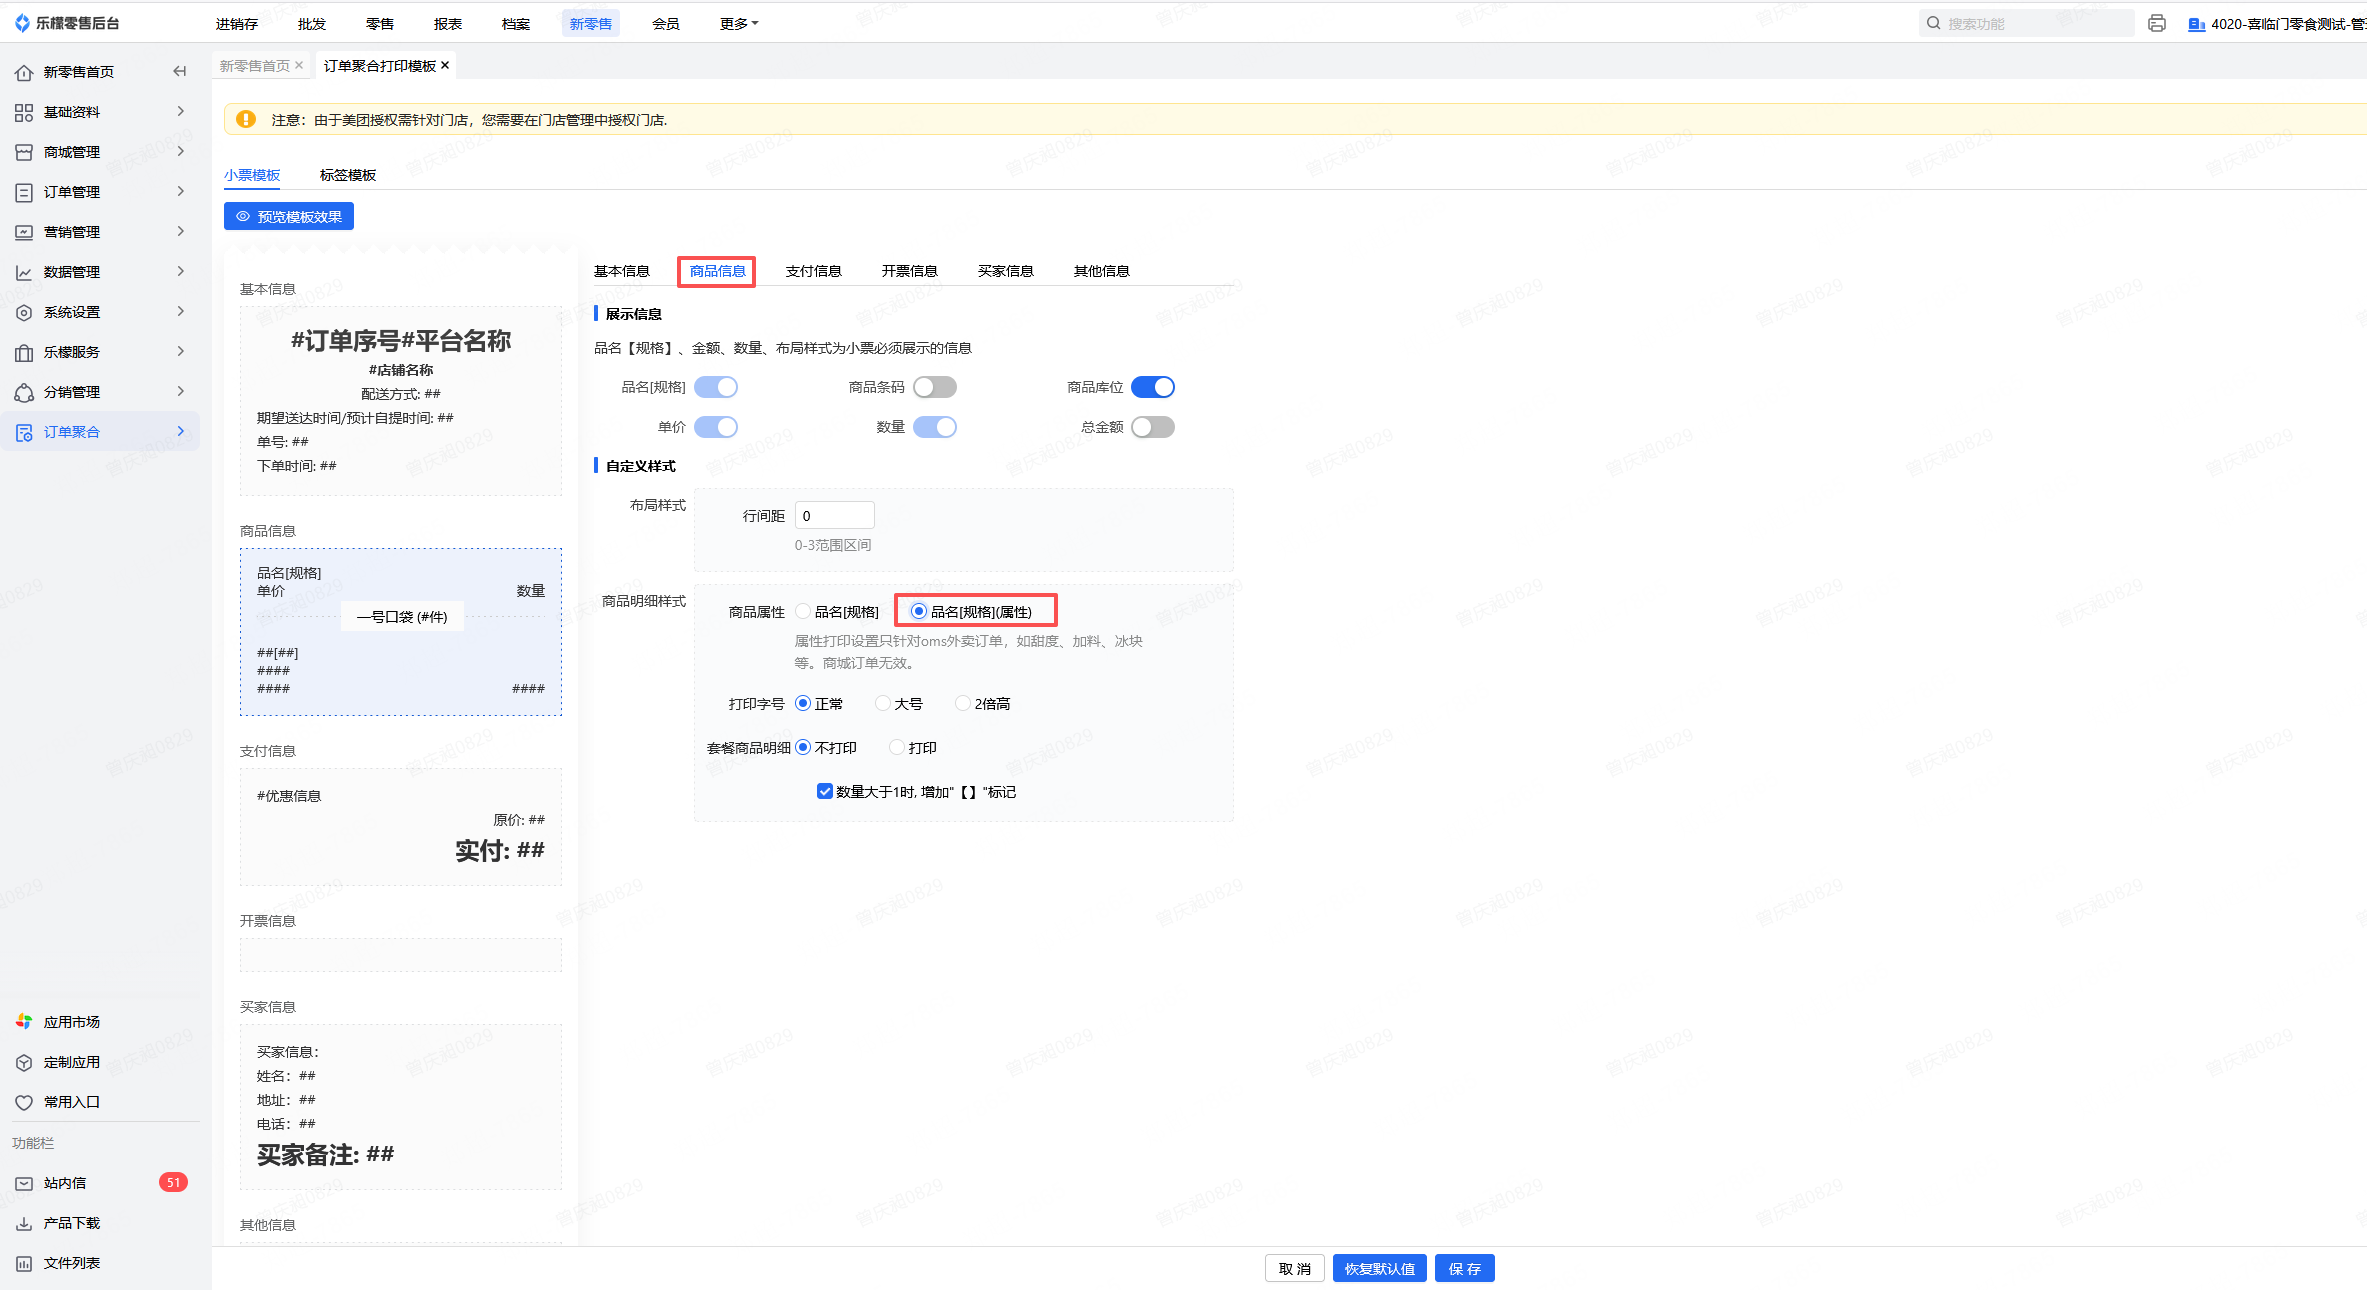Screen dimensions: 2367x1290
Task: Switch to the 标签模板 tab
Action: click(x=348, y=175)
